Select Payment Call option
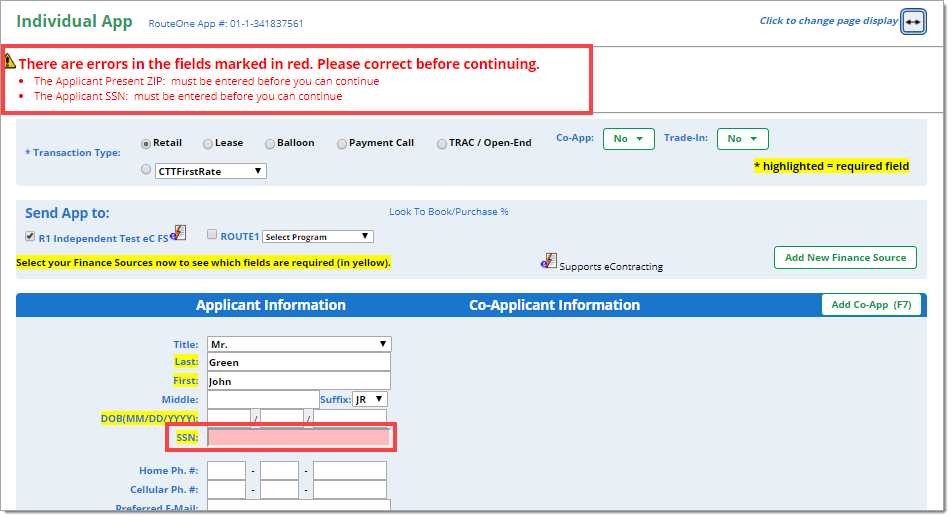951x518 pixels. 342,144
